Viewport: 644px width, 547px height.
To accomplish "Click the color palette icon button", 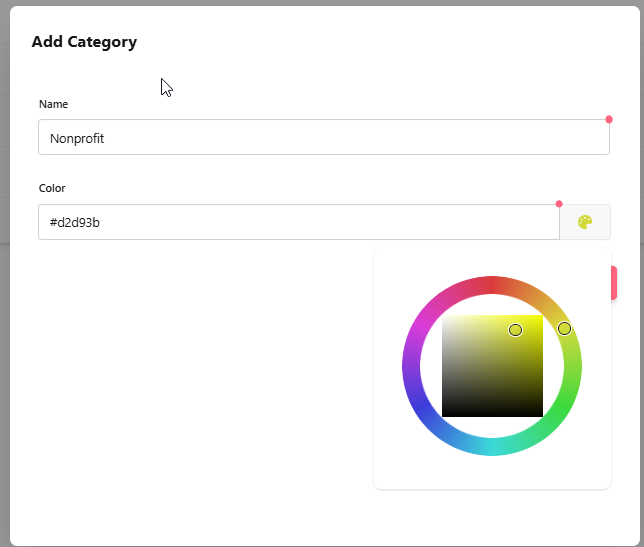I will tap(585, 222).
